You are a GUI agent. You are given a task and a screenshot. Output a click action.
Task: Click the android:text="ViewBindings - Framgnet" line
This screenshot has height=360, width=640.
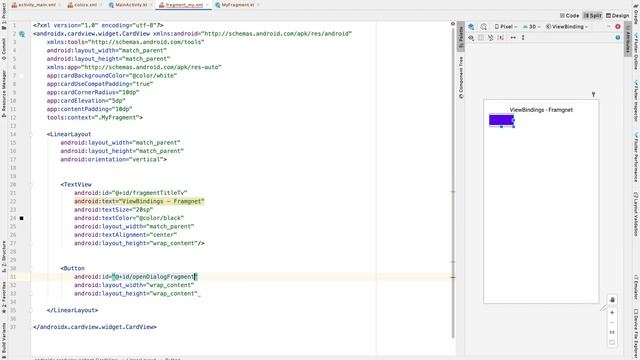[x=139, y=201]
